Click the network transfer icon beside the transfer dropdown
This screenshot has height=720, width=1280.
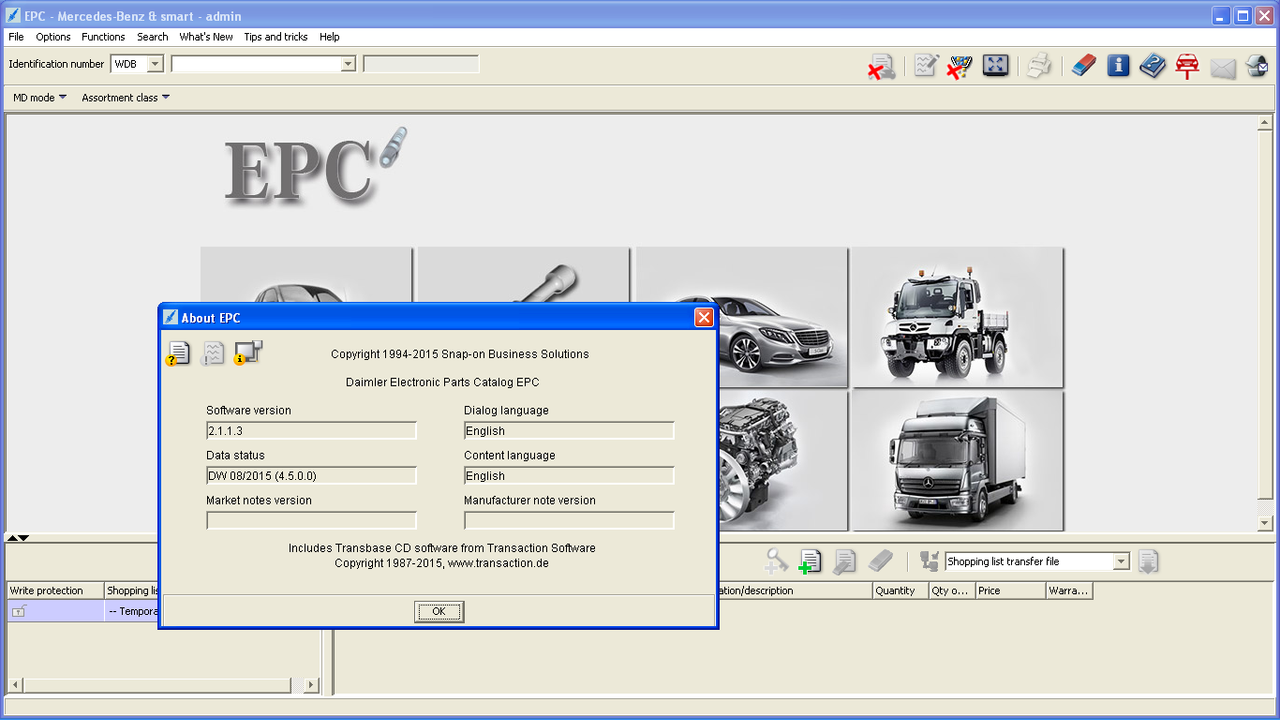pos(929,561)
